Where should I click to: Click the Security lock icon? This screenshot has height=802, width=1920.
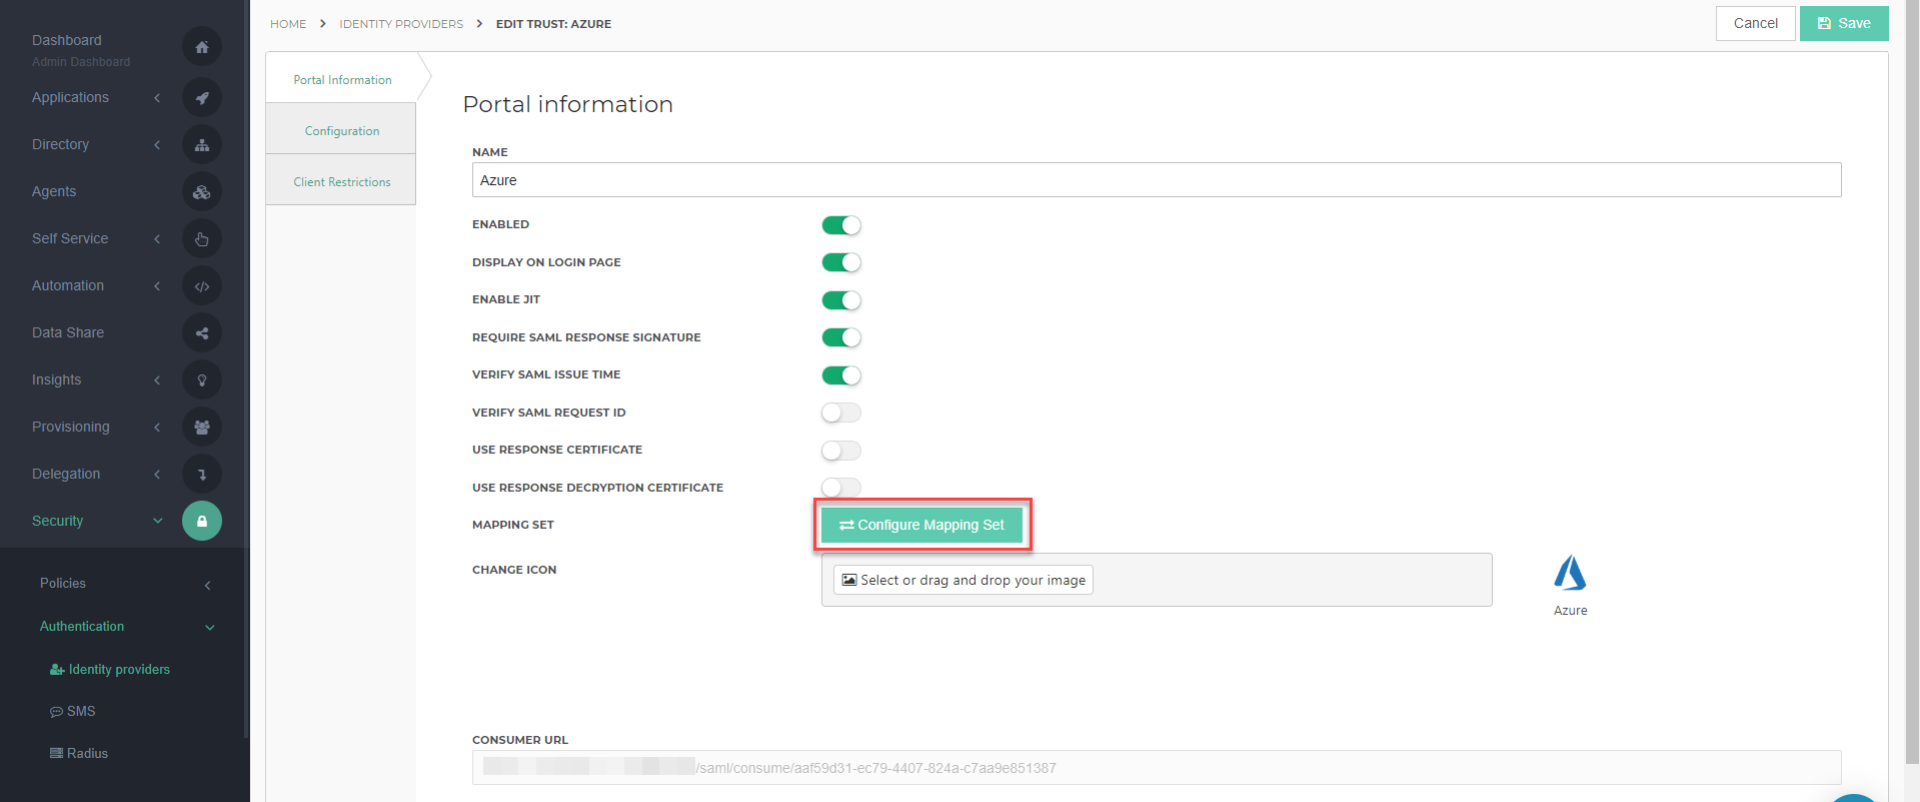point(202,521)
